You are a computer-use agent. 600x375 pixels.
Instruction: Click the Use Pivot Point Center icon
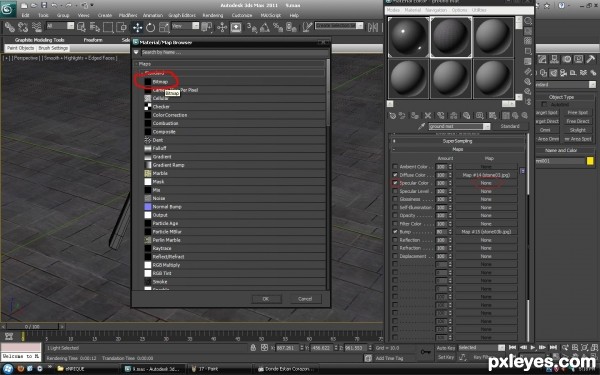207,27
